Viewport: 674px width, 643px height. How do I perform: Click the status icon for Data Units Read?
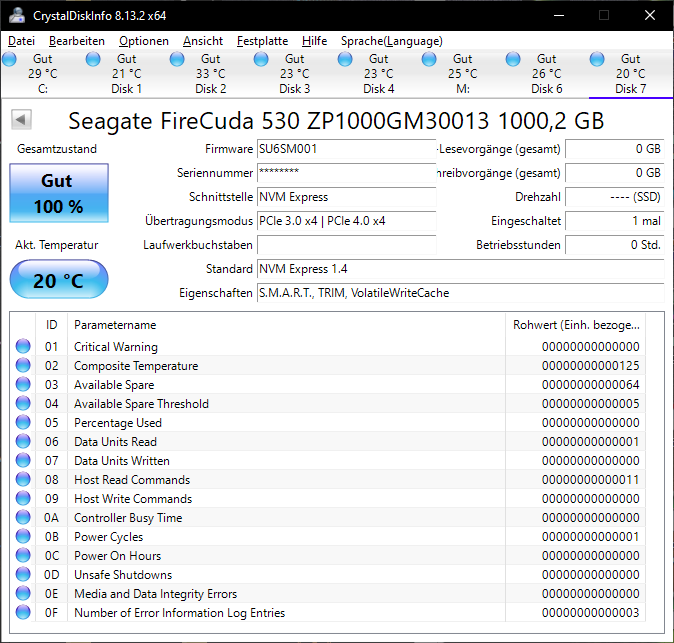tap(23, 441)
